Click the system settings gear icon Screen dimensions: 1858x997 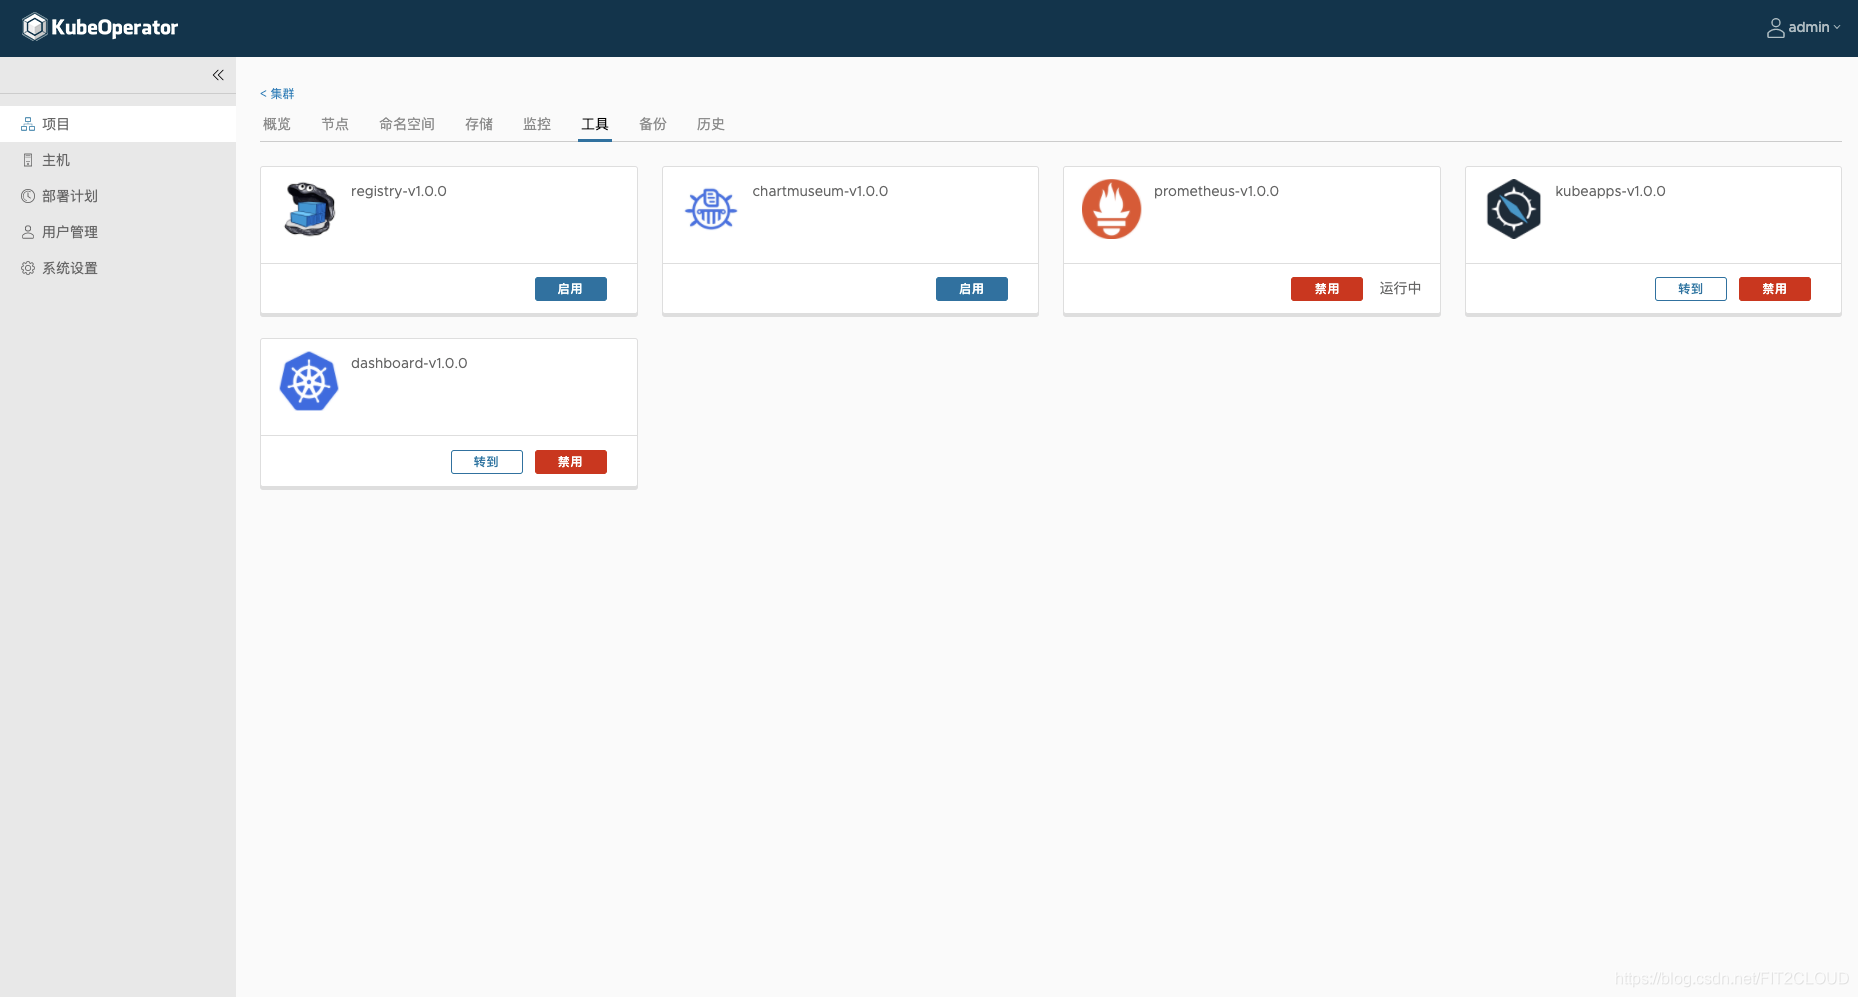[x=28, y=268]
